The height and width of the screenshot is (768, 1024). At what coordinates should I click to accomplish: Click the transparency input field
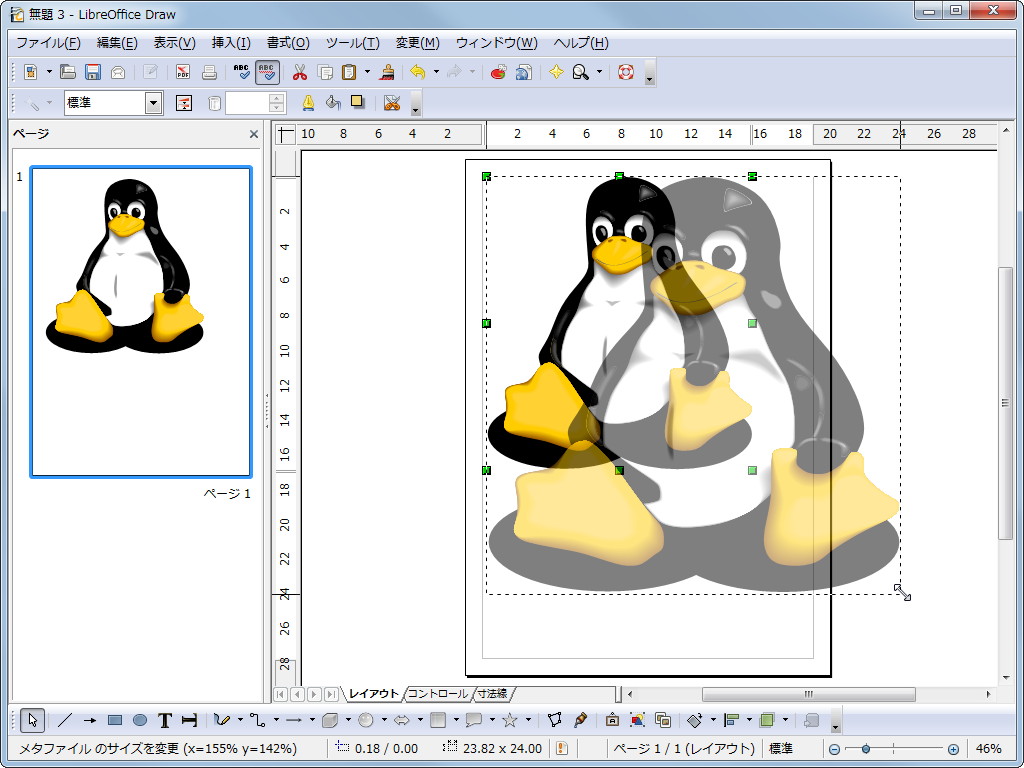pos(247,103)
